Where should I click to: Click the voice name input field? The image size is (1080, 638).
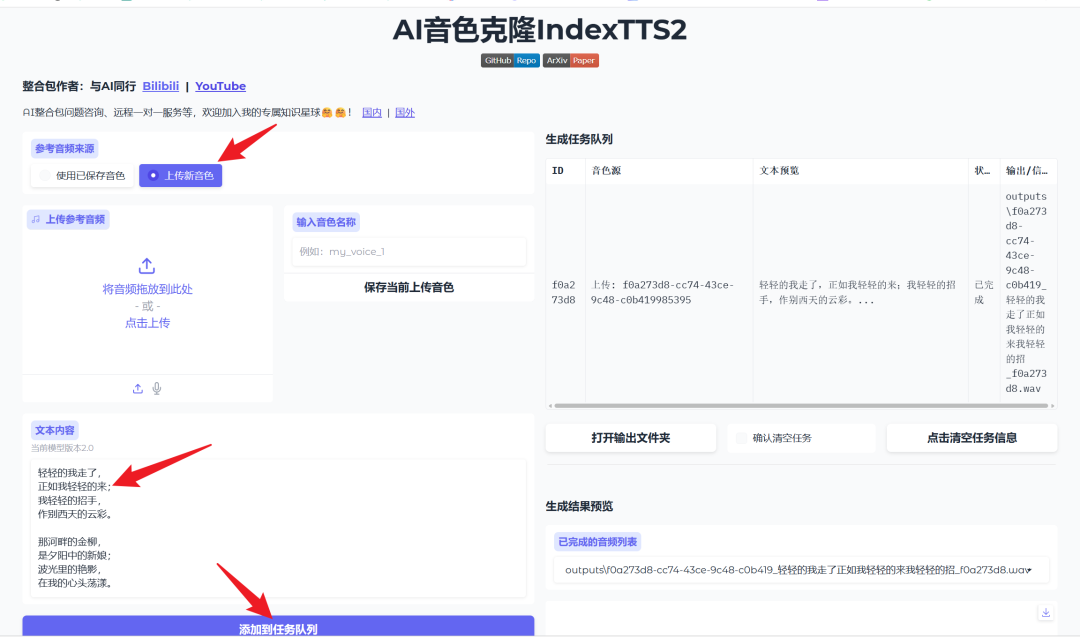[x=407, y=251]
